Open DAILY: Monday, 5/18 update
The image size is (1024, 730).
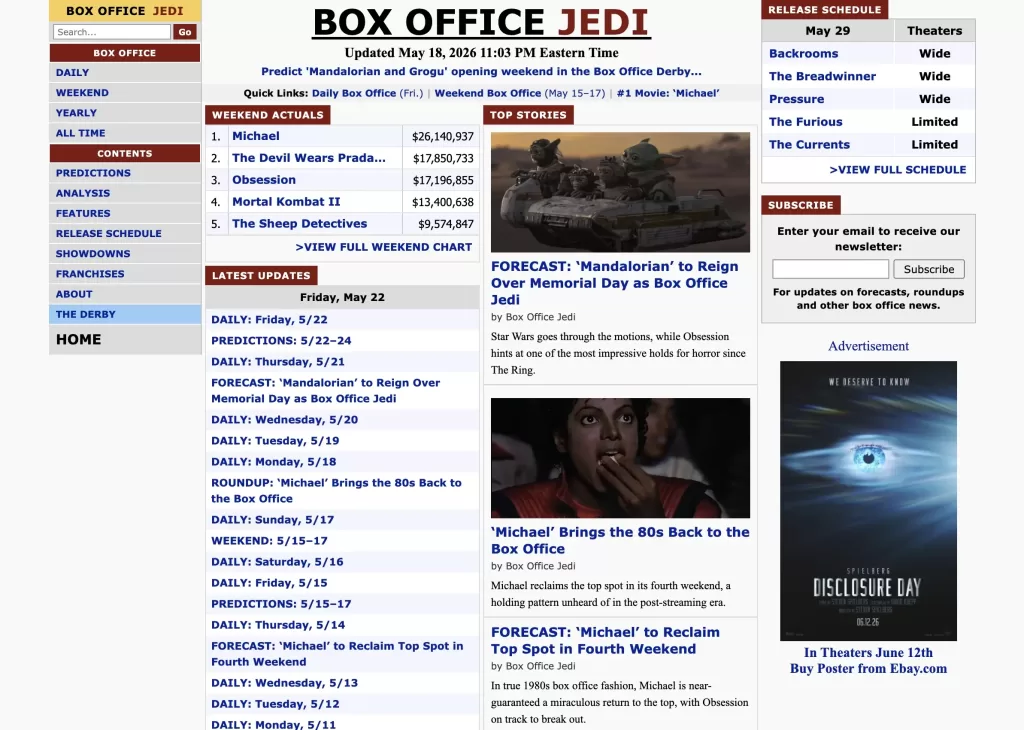tap(274, 462)
